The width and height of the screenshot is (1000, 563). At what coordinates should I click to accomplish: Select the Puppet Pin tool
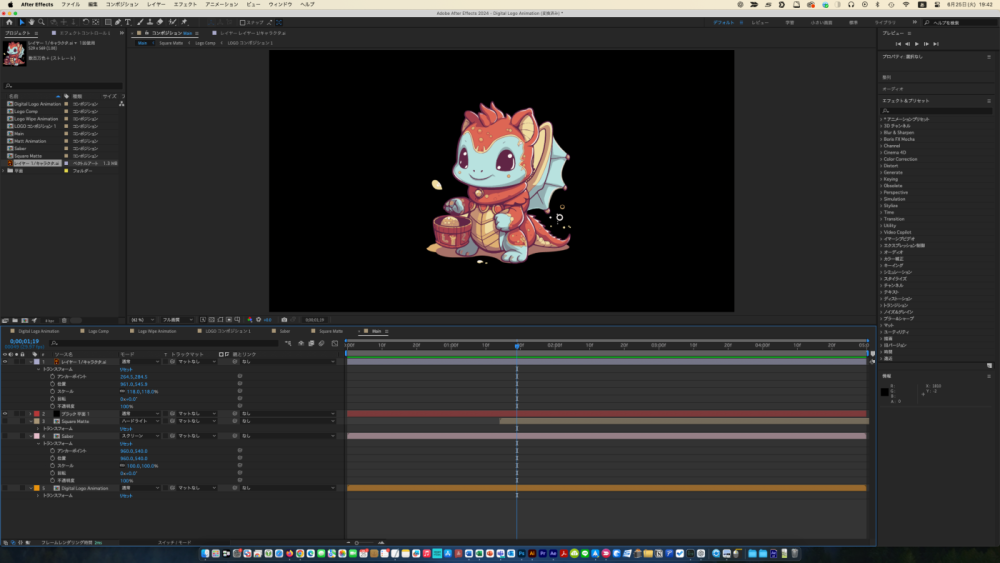click(183, 21)
